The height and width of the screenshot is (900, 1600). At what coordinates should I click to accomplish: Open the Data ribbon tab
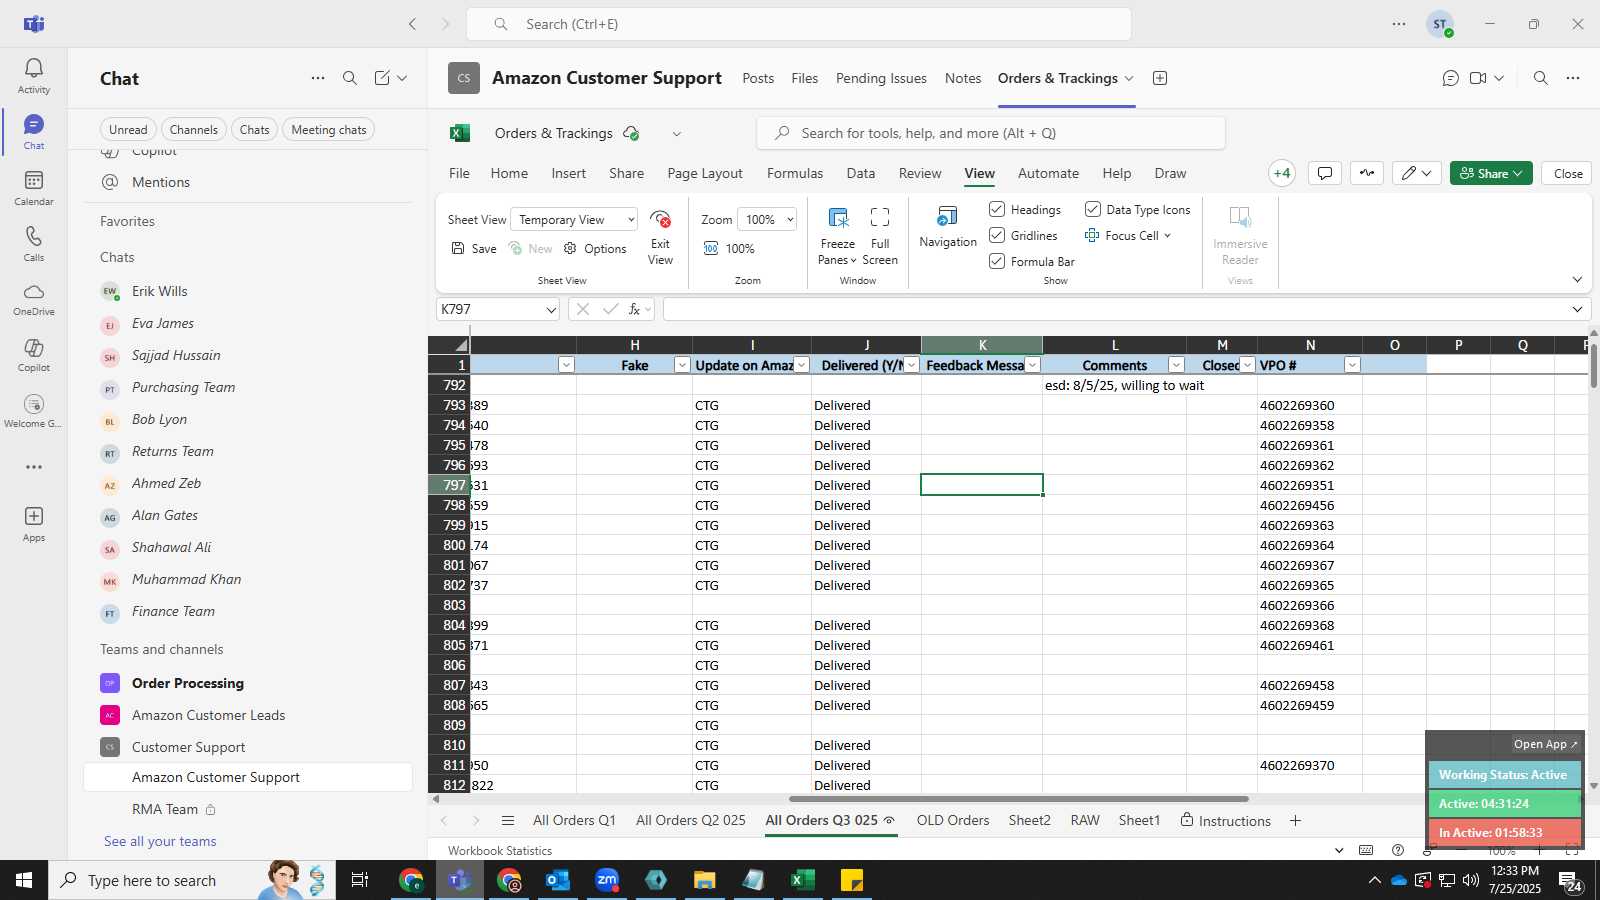pos(861,173)
